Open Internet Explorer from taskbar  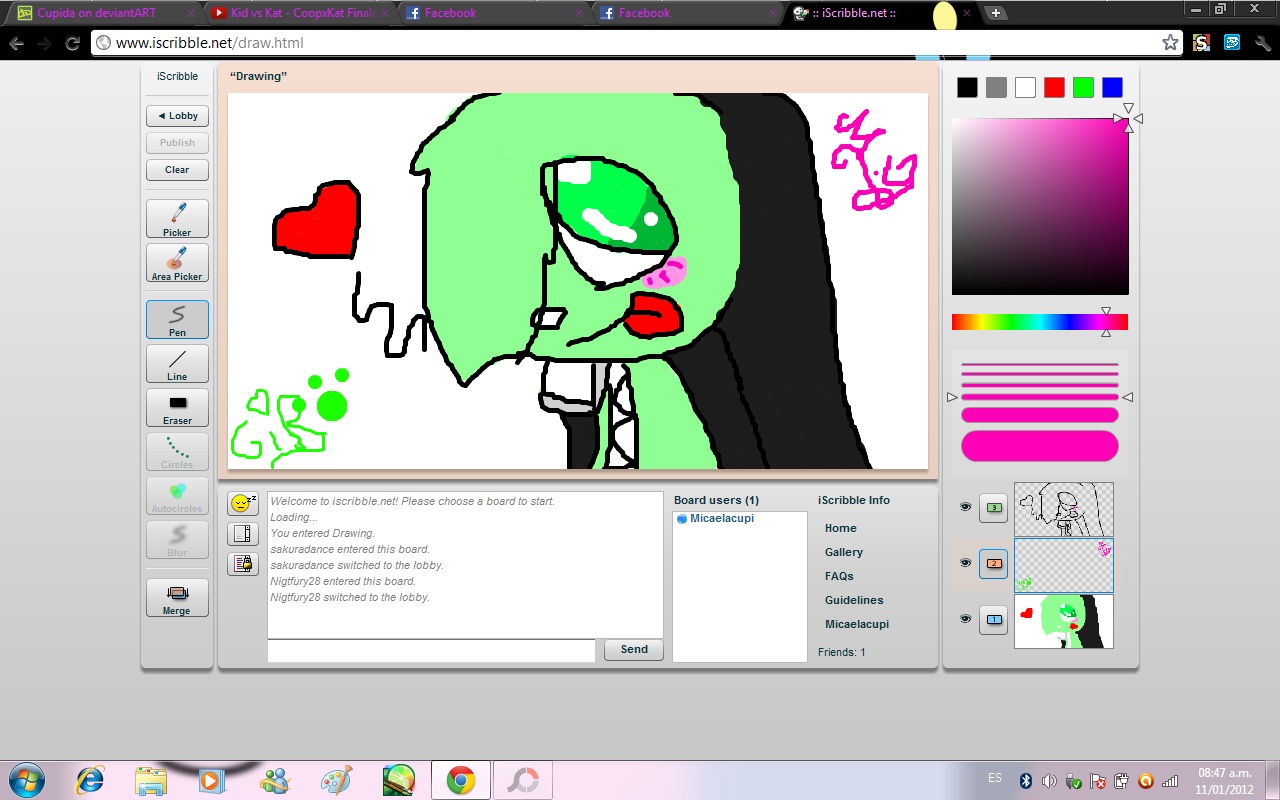coord(90,780)
